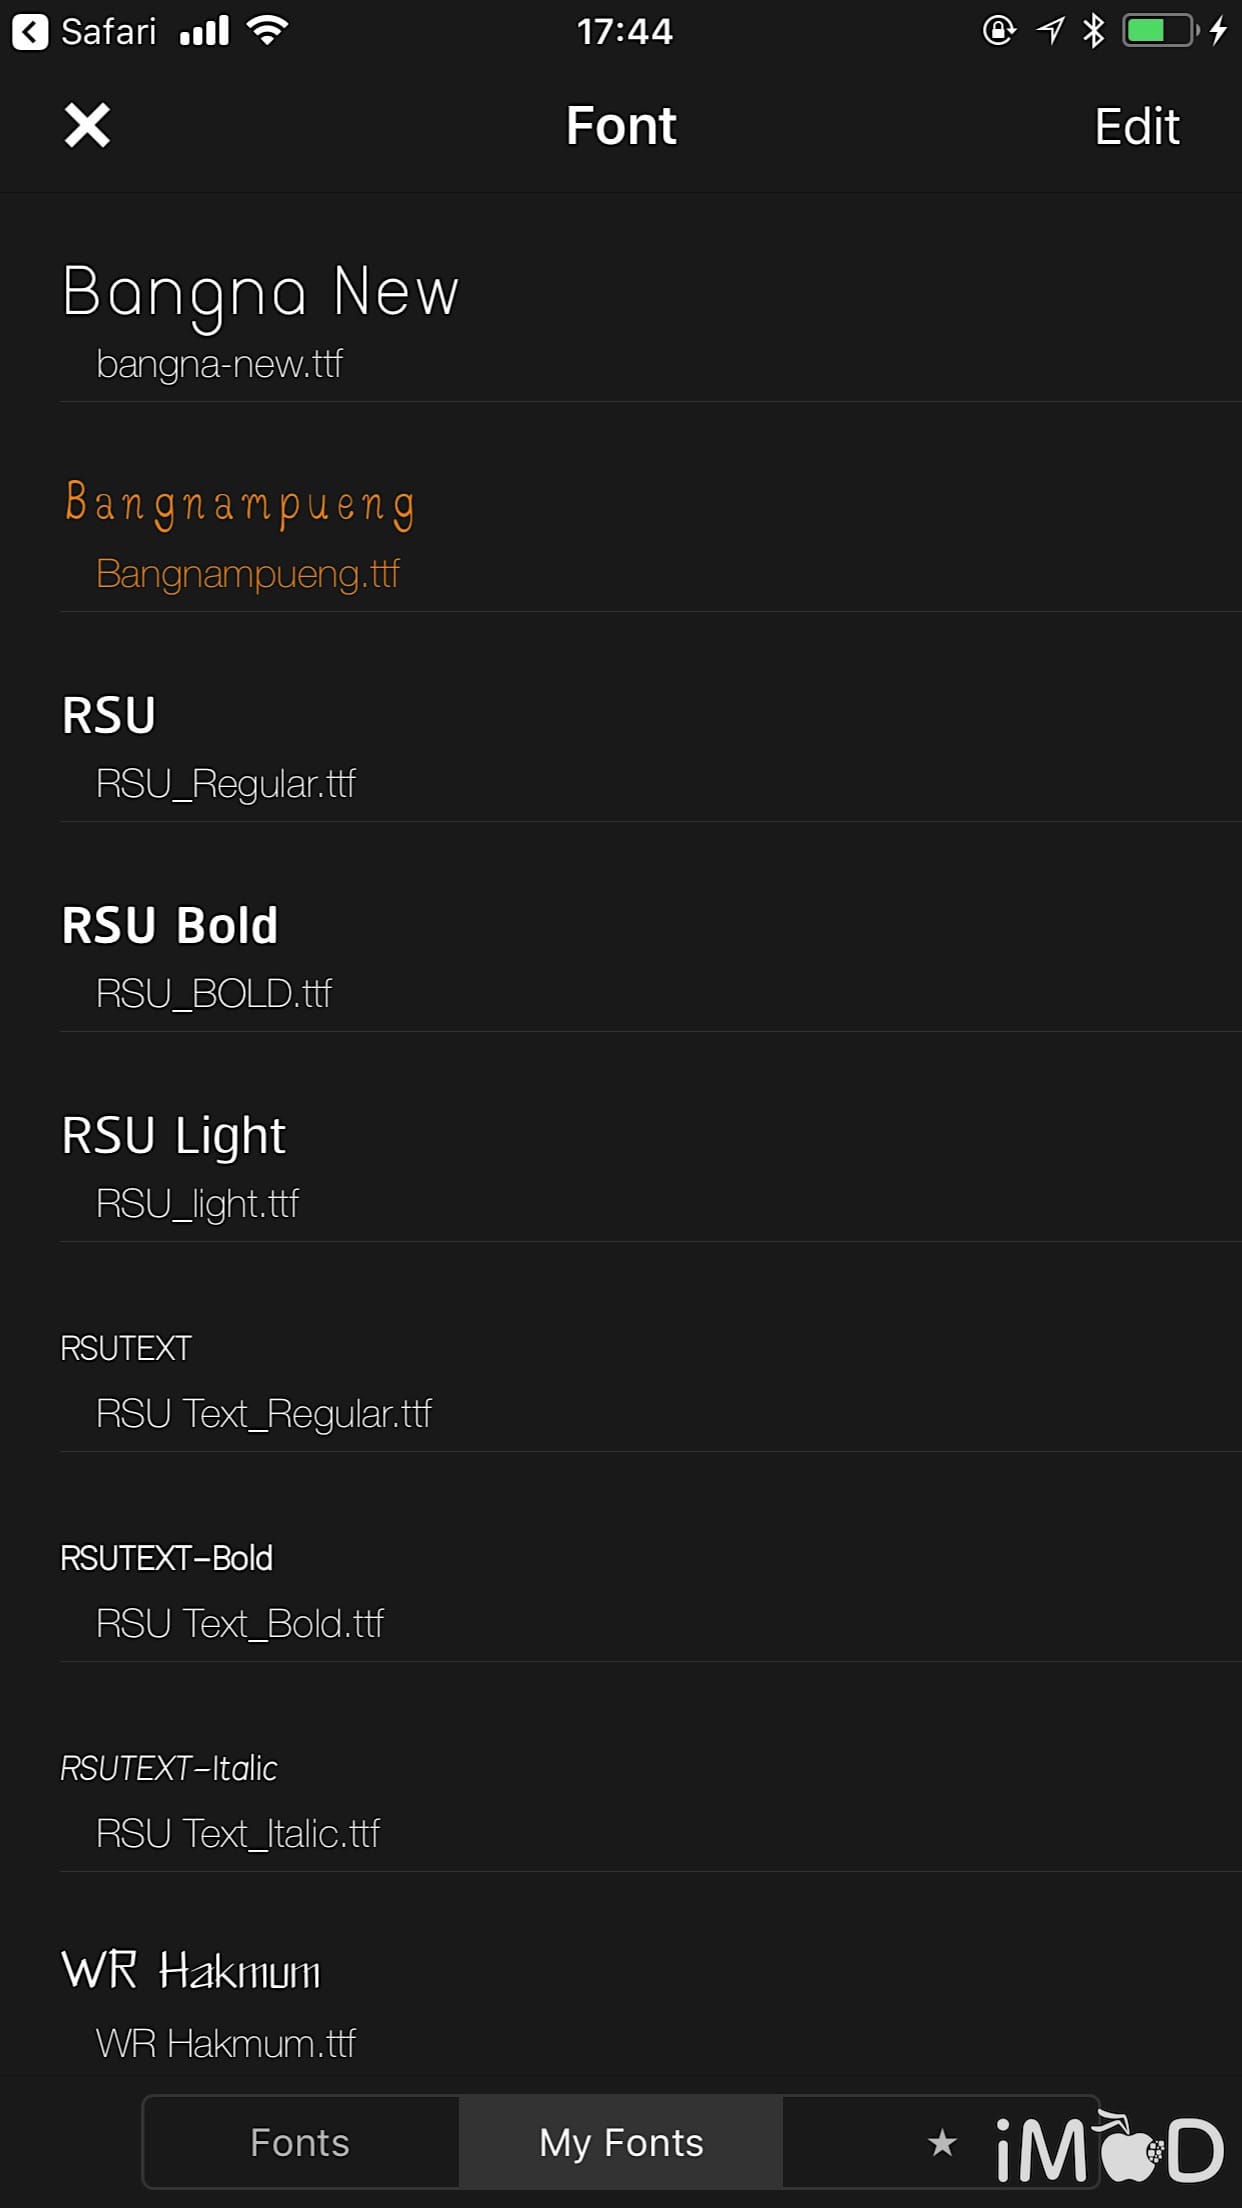Return to Safari via back arrow
This screenshot has width=1242, height=2208.
click(31, 31)
